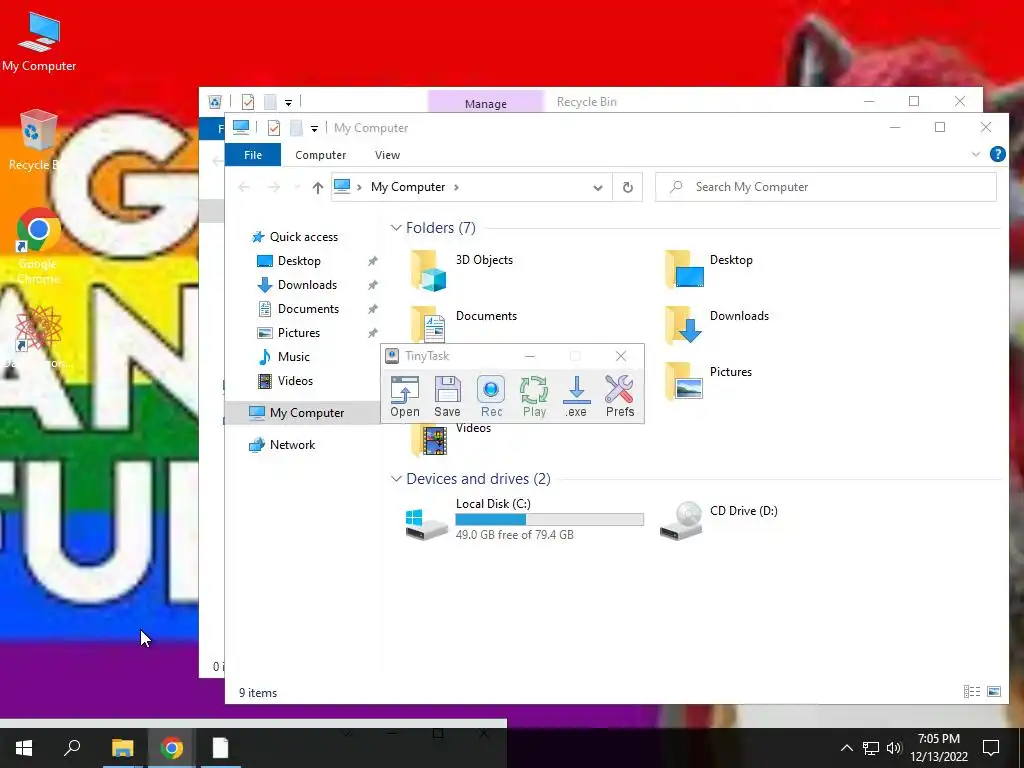Select Quick access in navigation pane
Image resolution: width=1024 pixels, height=768 pixels.
[x=295, y=236]
